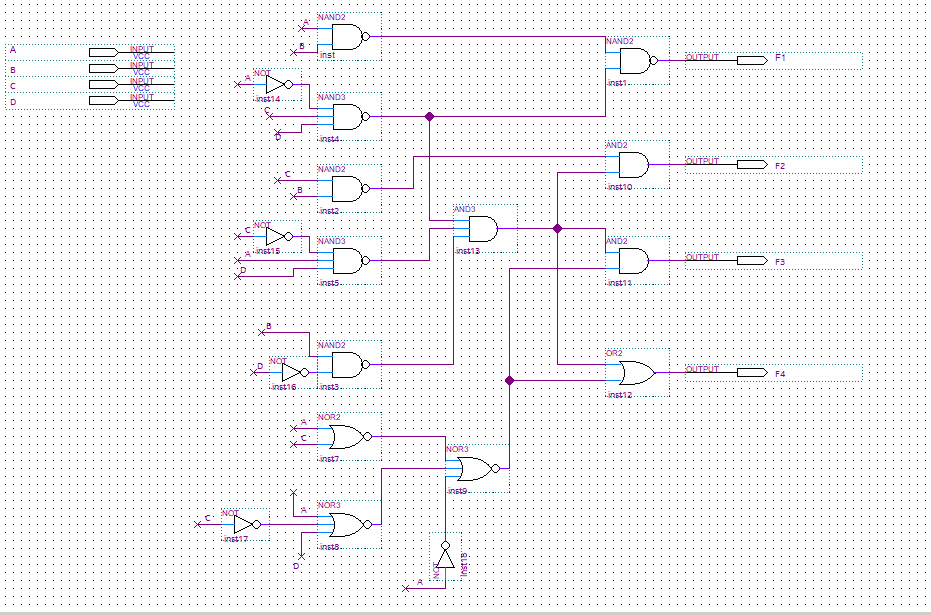Select the NAND2 gate inst3

[345, 363]
